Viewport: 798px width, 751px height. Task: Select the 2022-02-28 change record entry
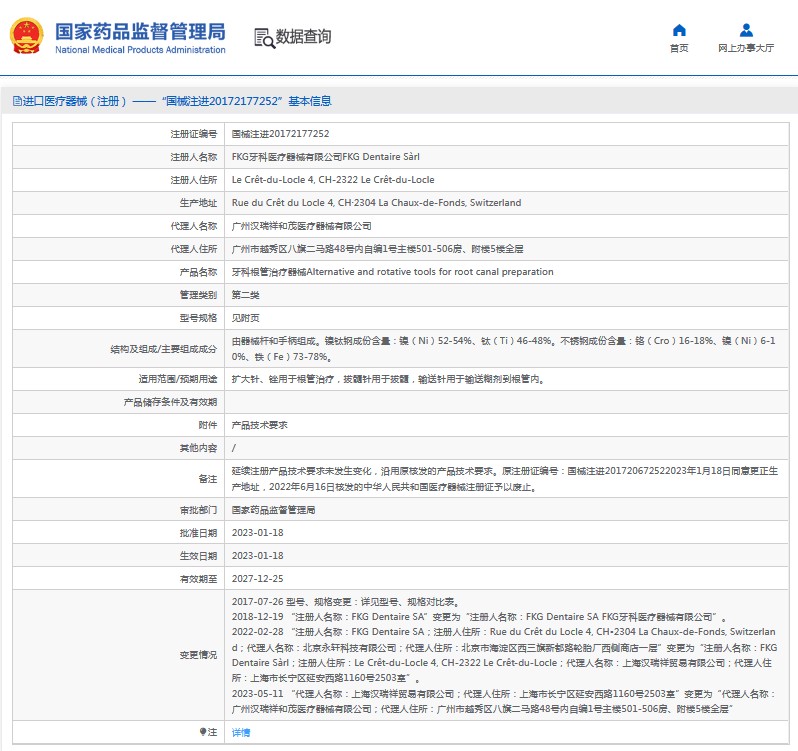pyautogui.click(x=504, y=655)
